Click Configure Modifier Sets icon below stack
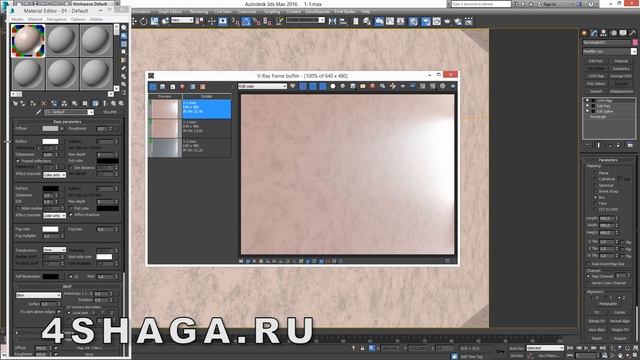 click(x=630, y=145)
